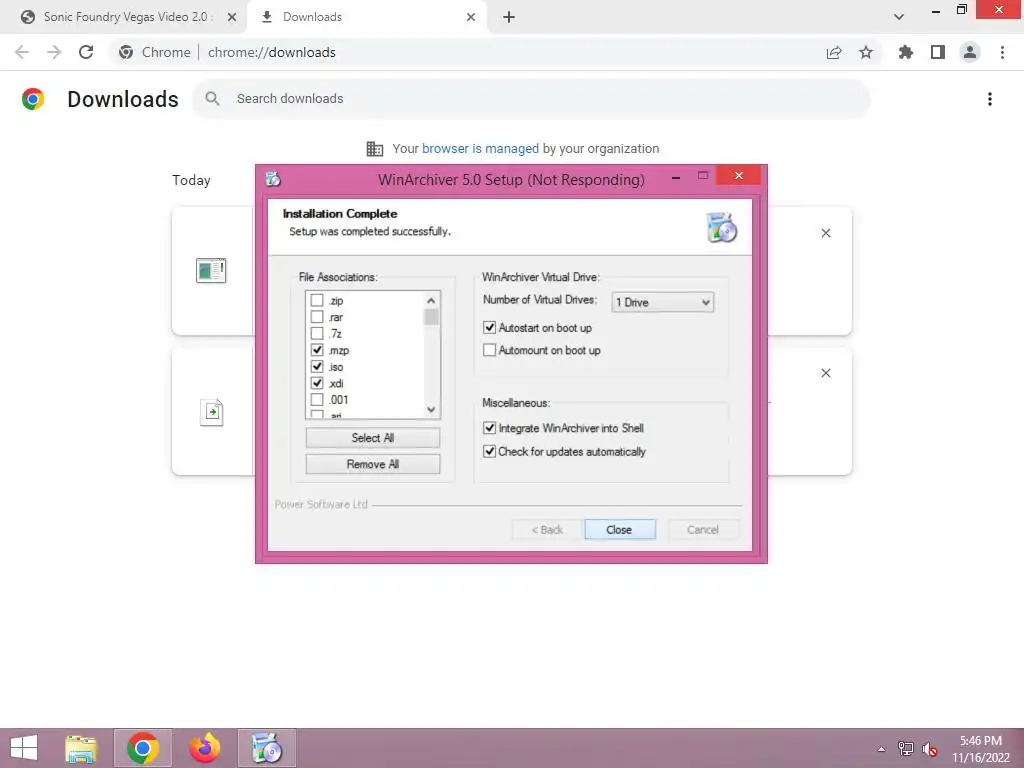Toggle Integrate WinArchiver into Shell
The height and width of the screenshot is (768, 1024).
click(x=489, y=428)
